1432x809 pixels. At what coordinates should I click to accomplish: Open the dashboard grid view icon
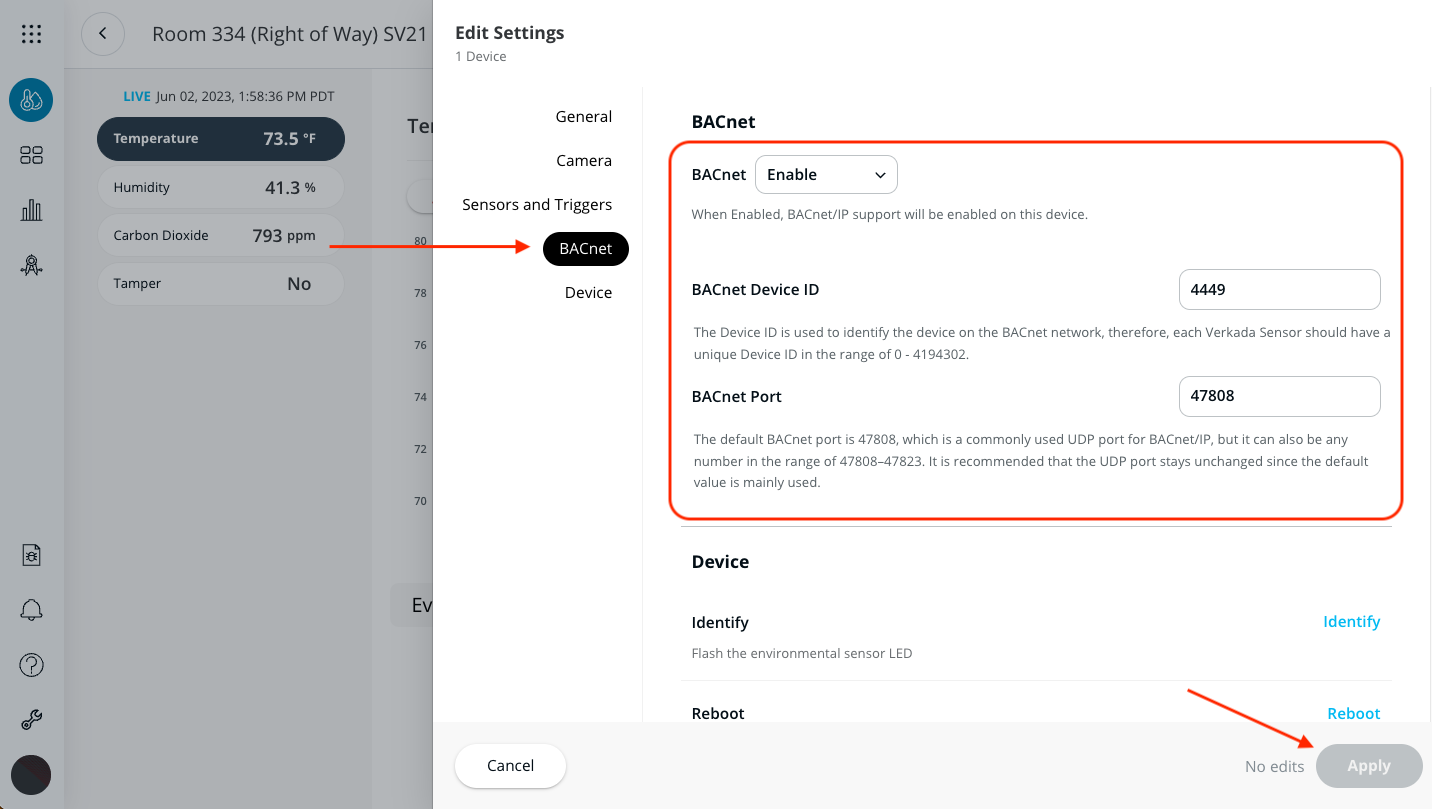[x=31, y=155]
